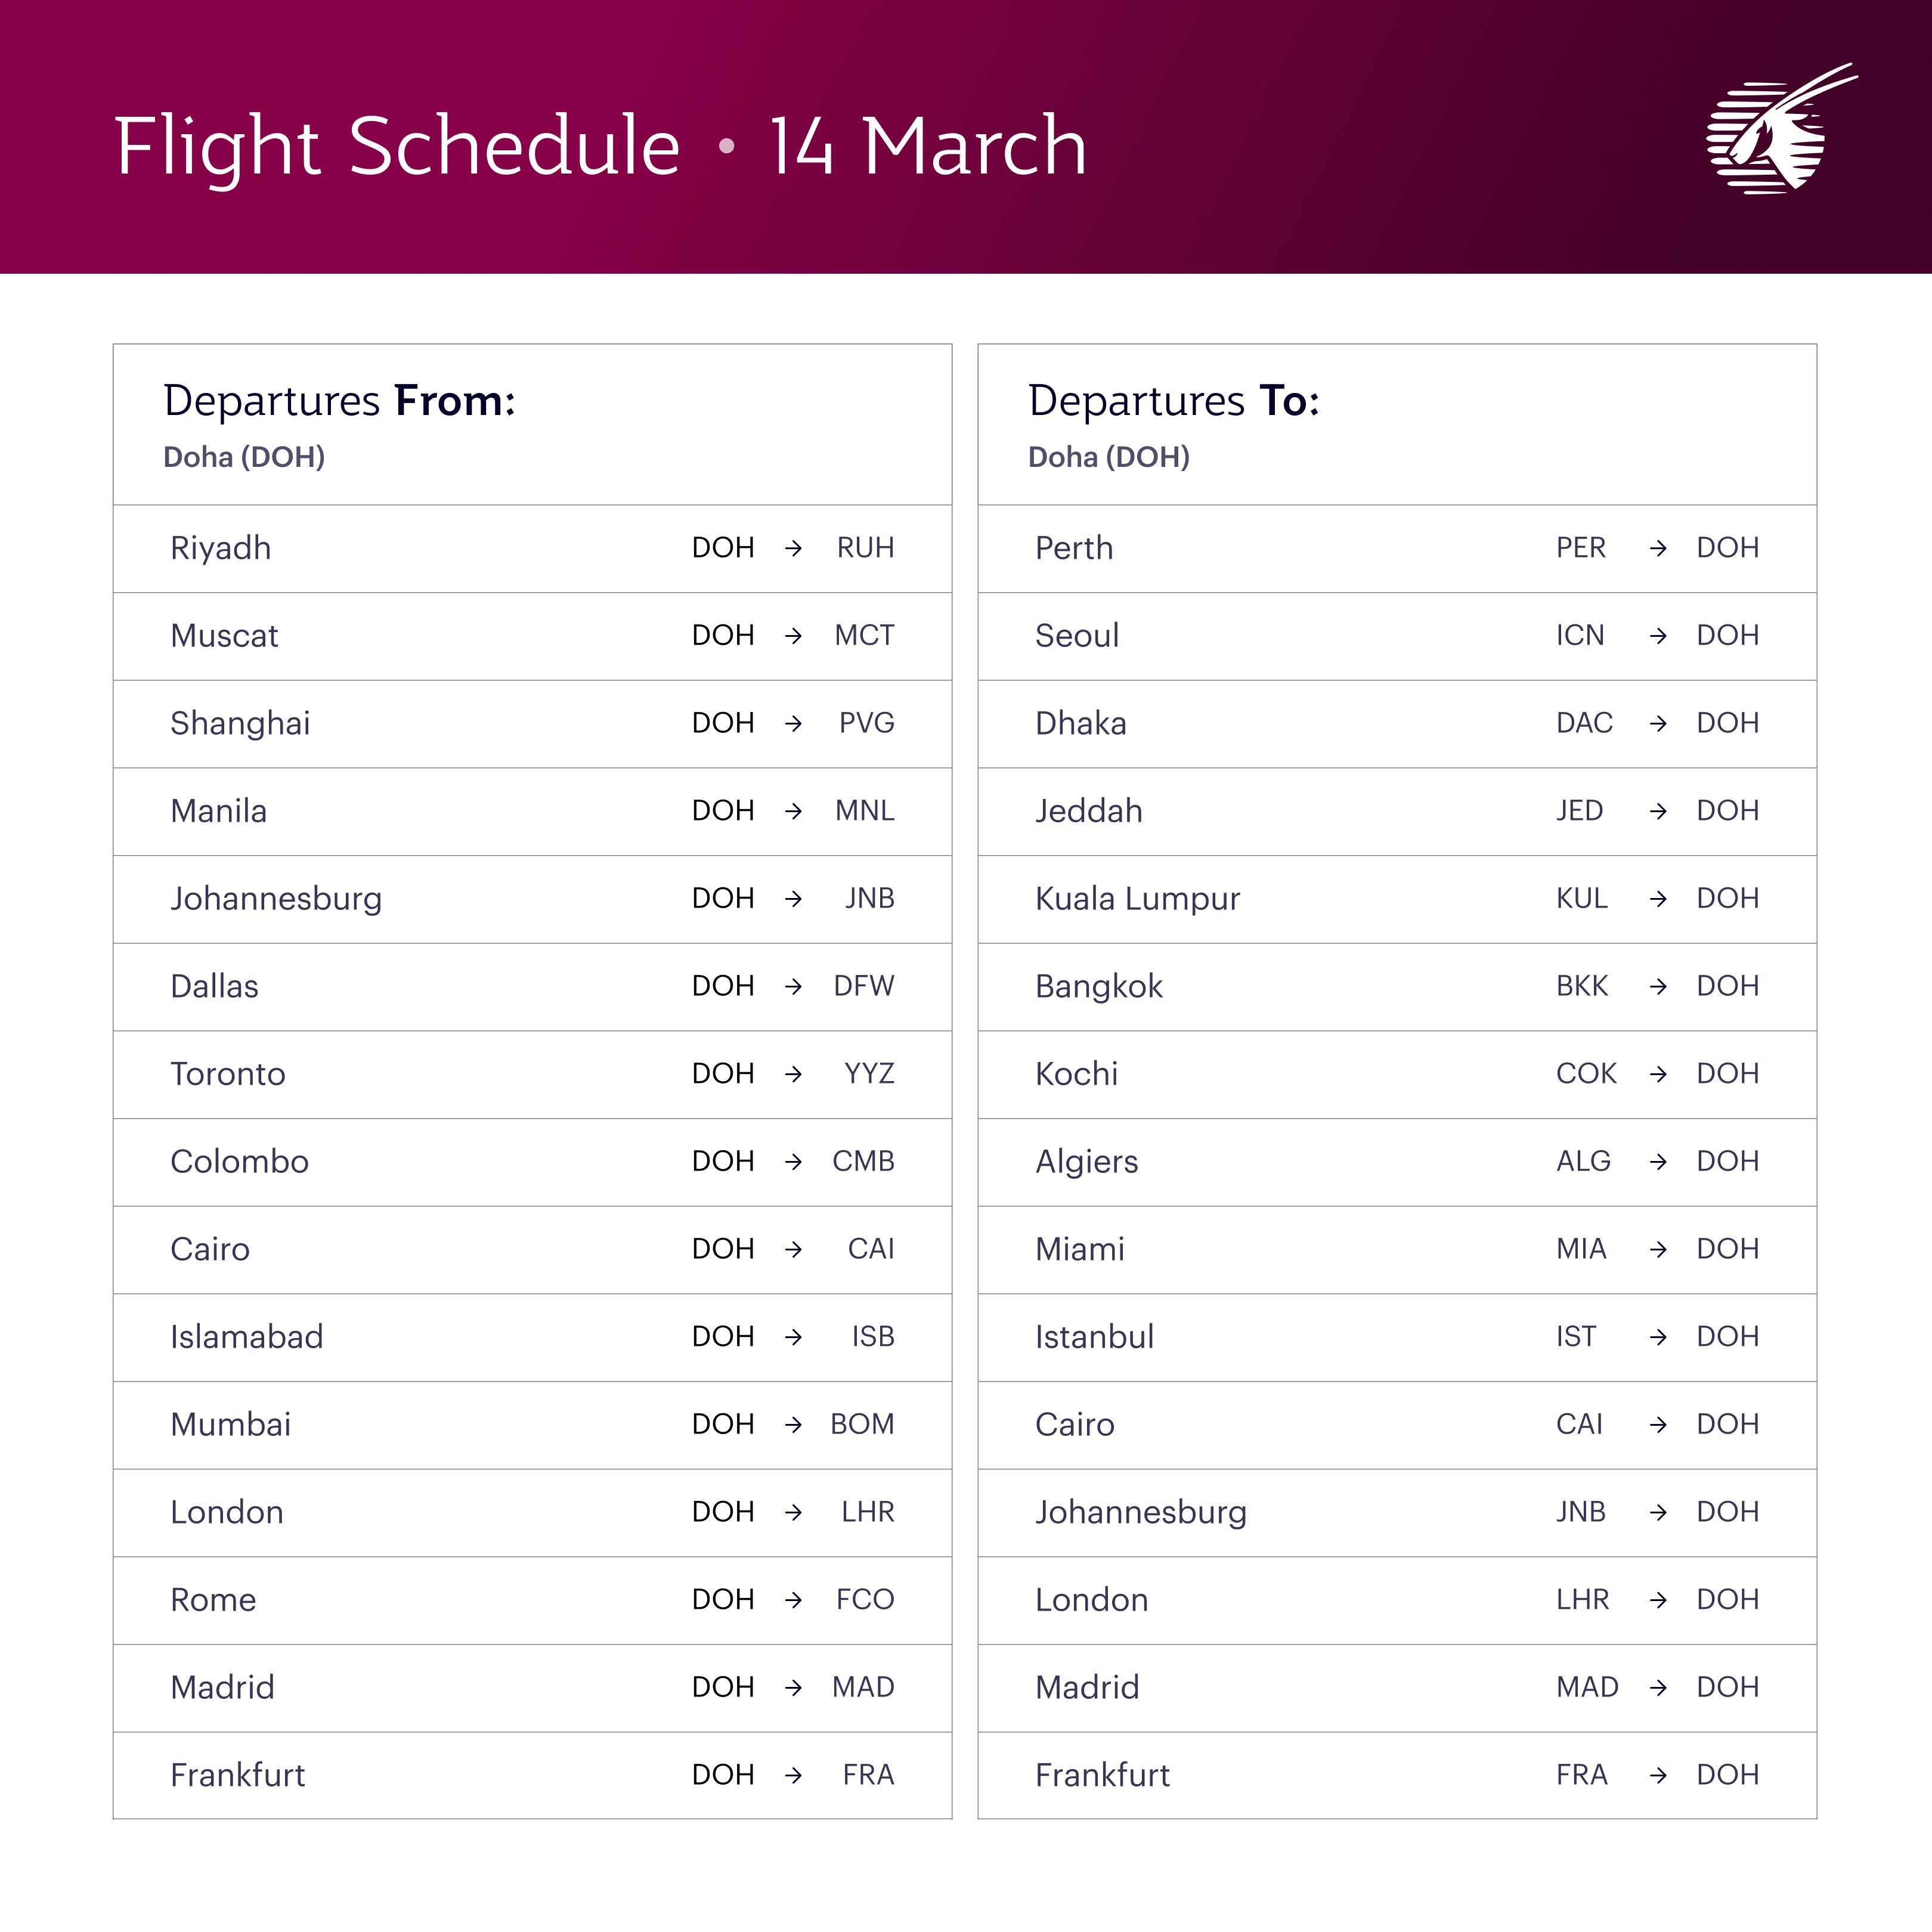Click the arrow icon in the Riyadh row
The image size is (1932, 1932).
click(793, 548)
